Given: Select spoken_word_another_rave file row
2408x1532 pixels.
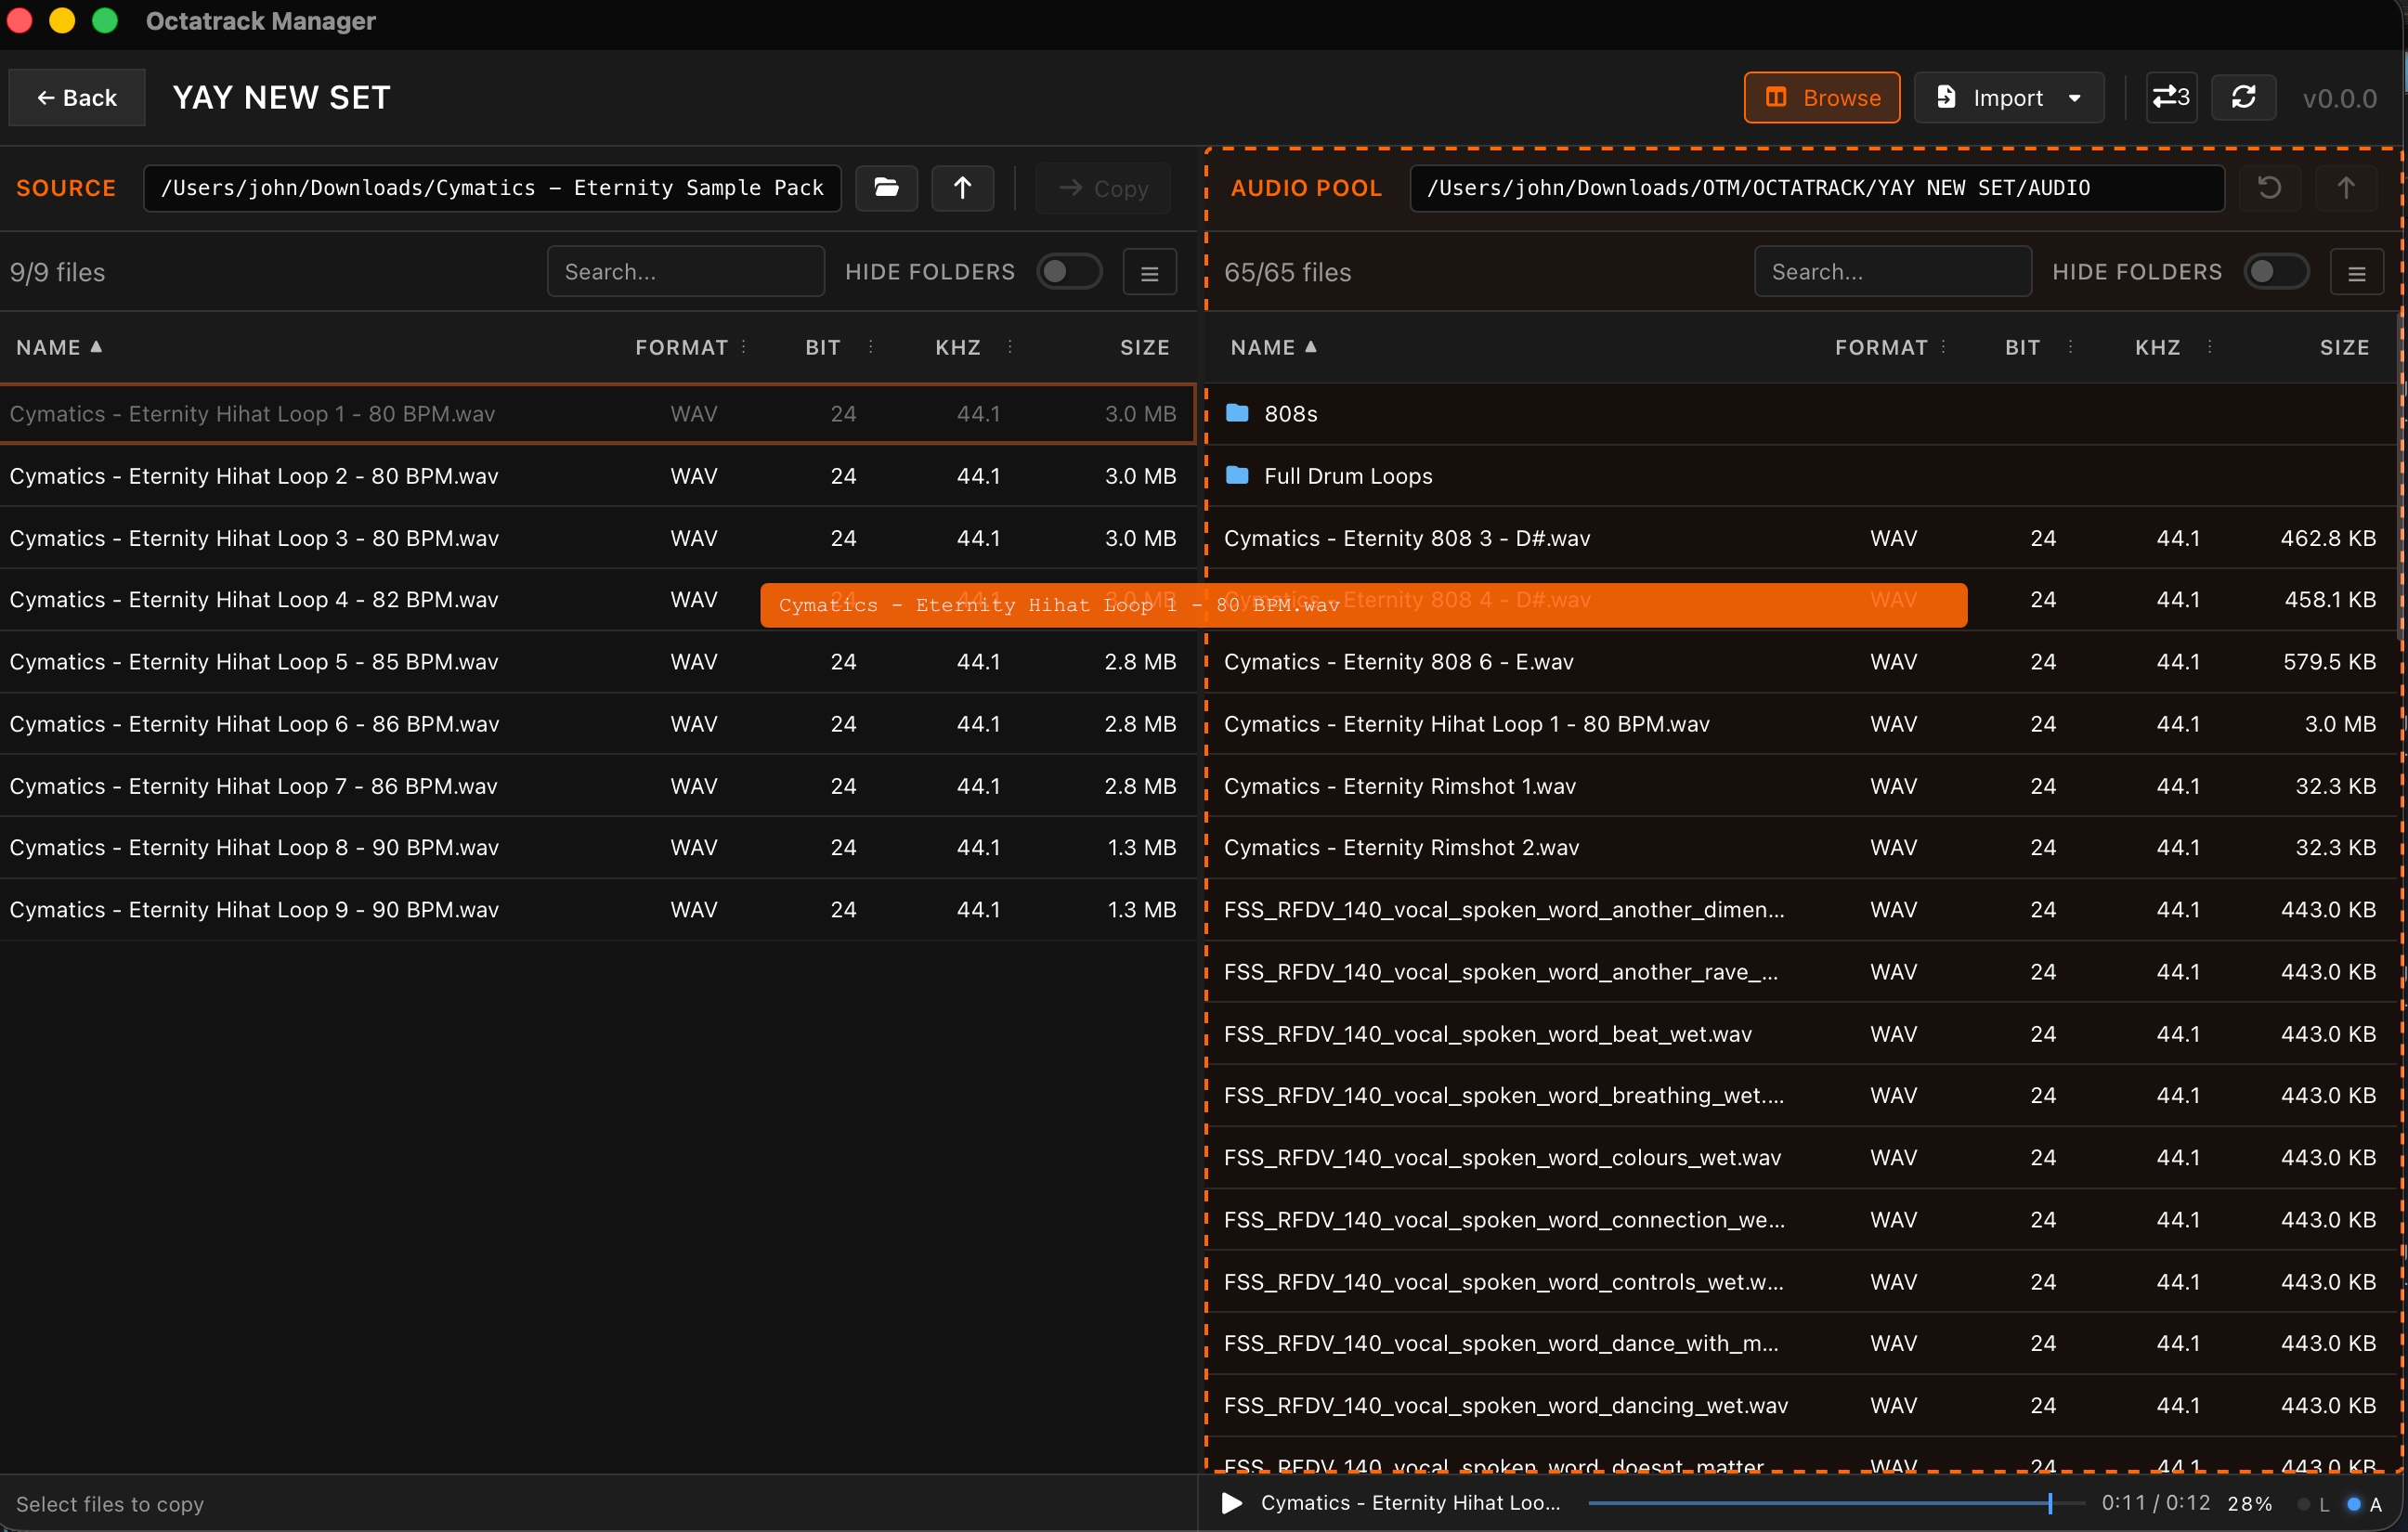Looking at the screenshot, I should pos(1801,972).
